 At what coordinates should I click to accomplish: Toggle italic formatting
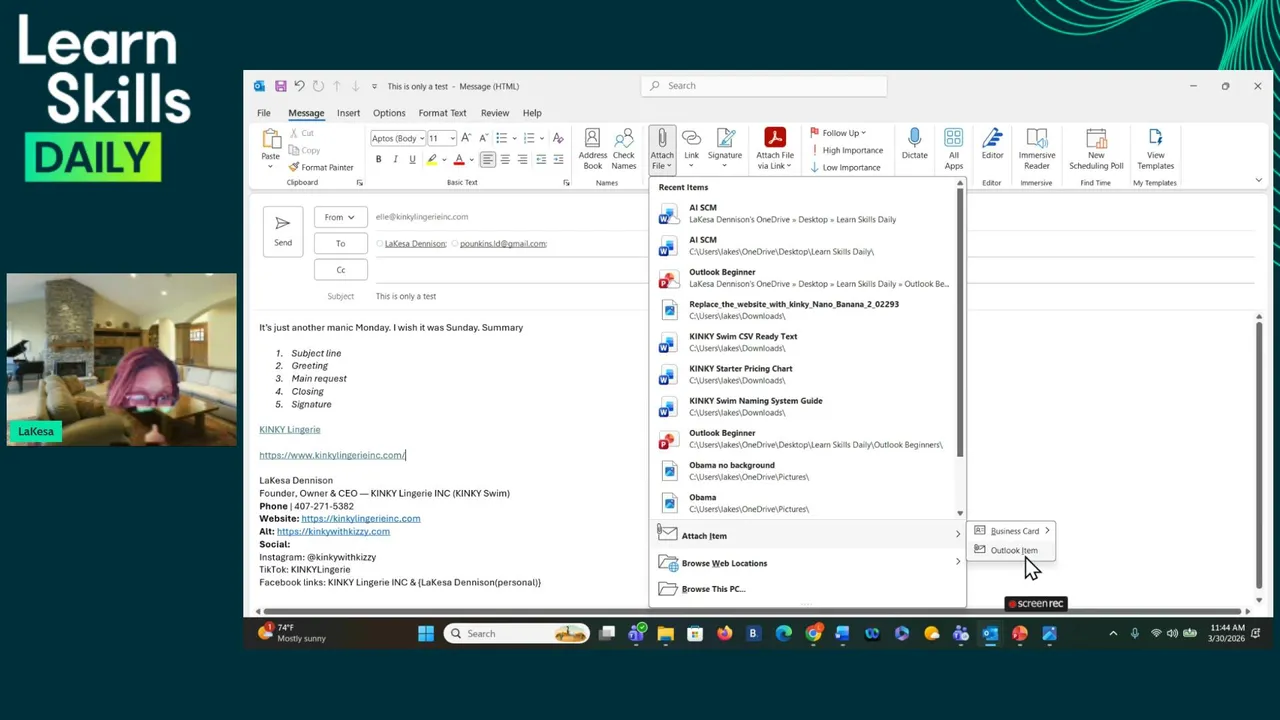tap(395, 159)
